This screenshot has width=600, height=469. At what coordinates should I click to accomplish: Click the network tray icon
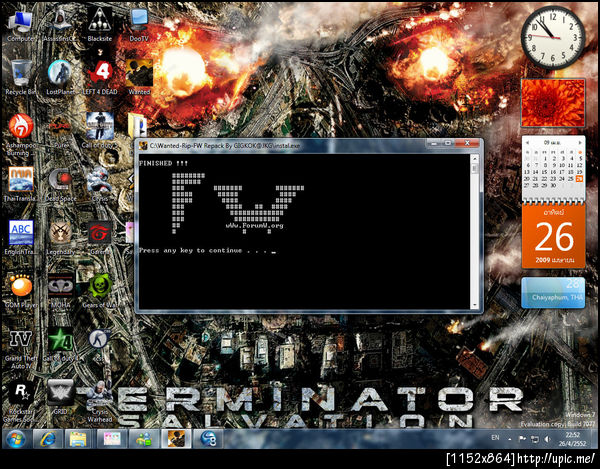coord(535,439)
